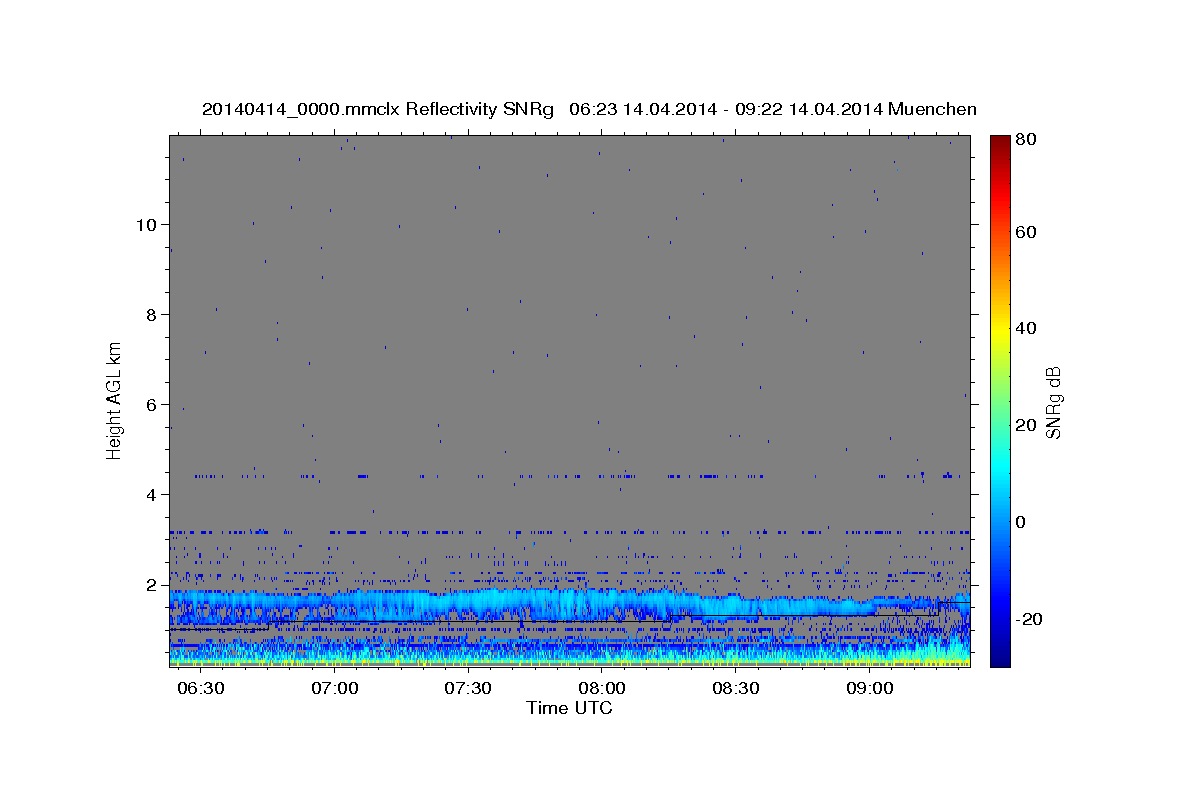Click the 'Height AGL km' axis label

114,400
